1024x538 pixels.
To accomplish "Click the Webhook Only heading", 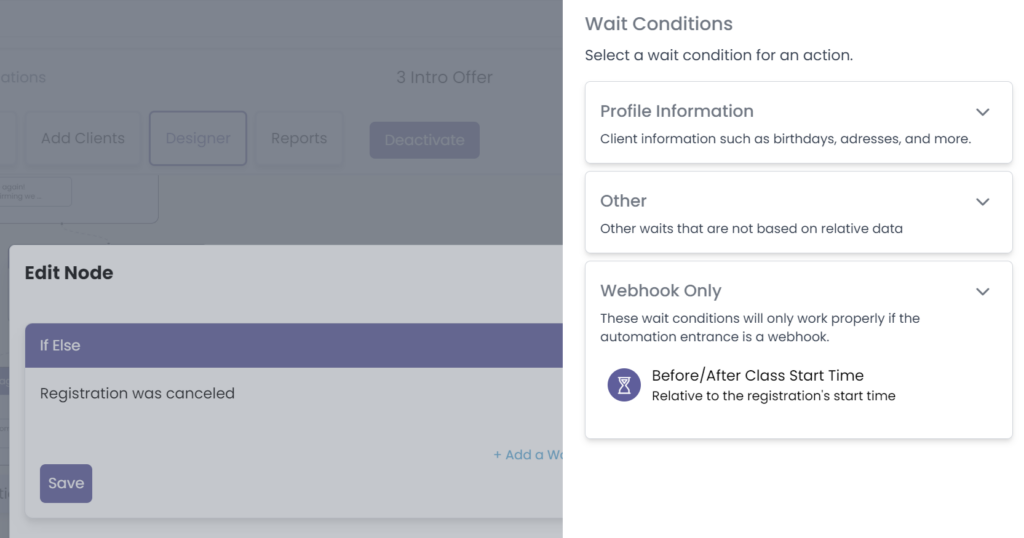I will tap(660, 291).
